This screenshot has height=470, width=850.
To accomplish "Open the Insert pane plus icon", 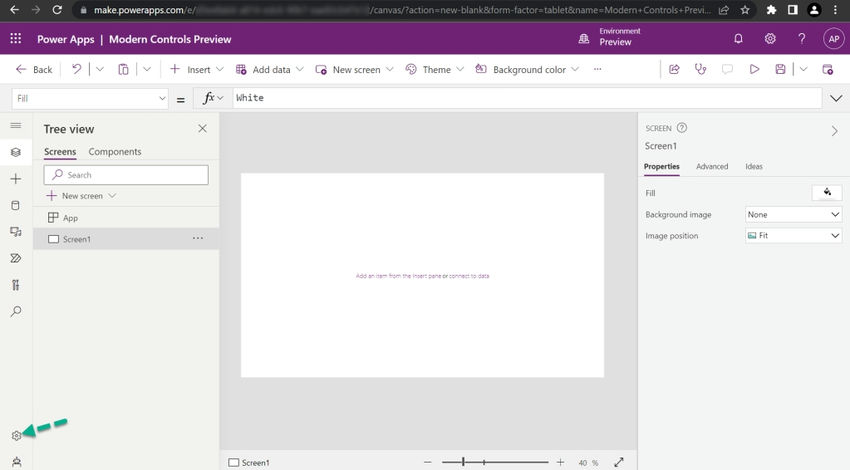I will [16, 179].
